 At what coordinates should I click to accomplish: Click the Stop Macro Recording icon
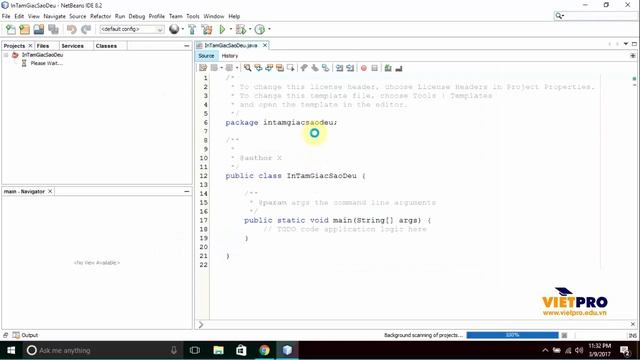[x=374, y=68]
